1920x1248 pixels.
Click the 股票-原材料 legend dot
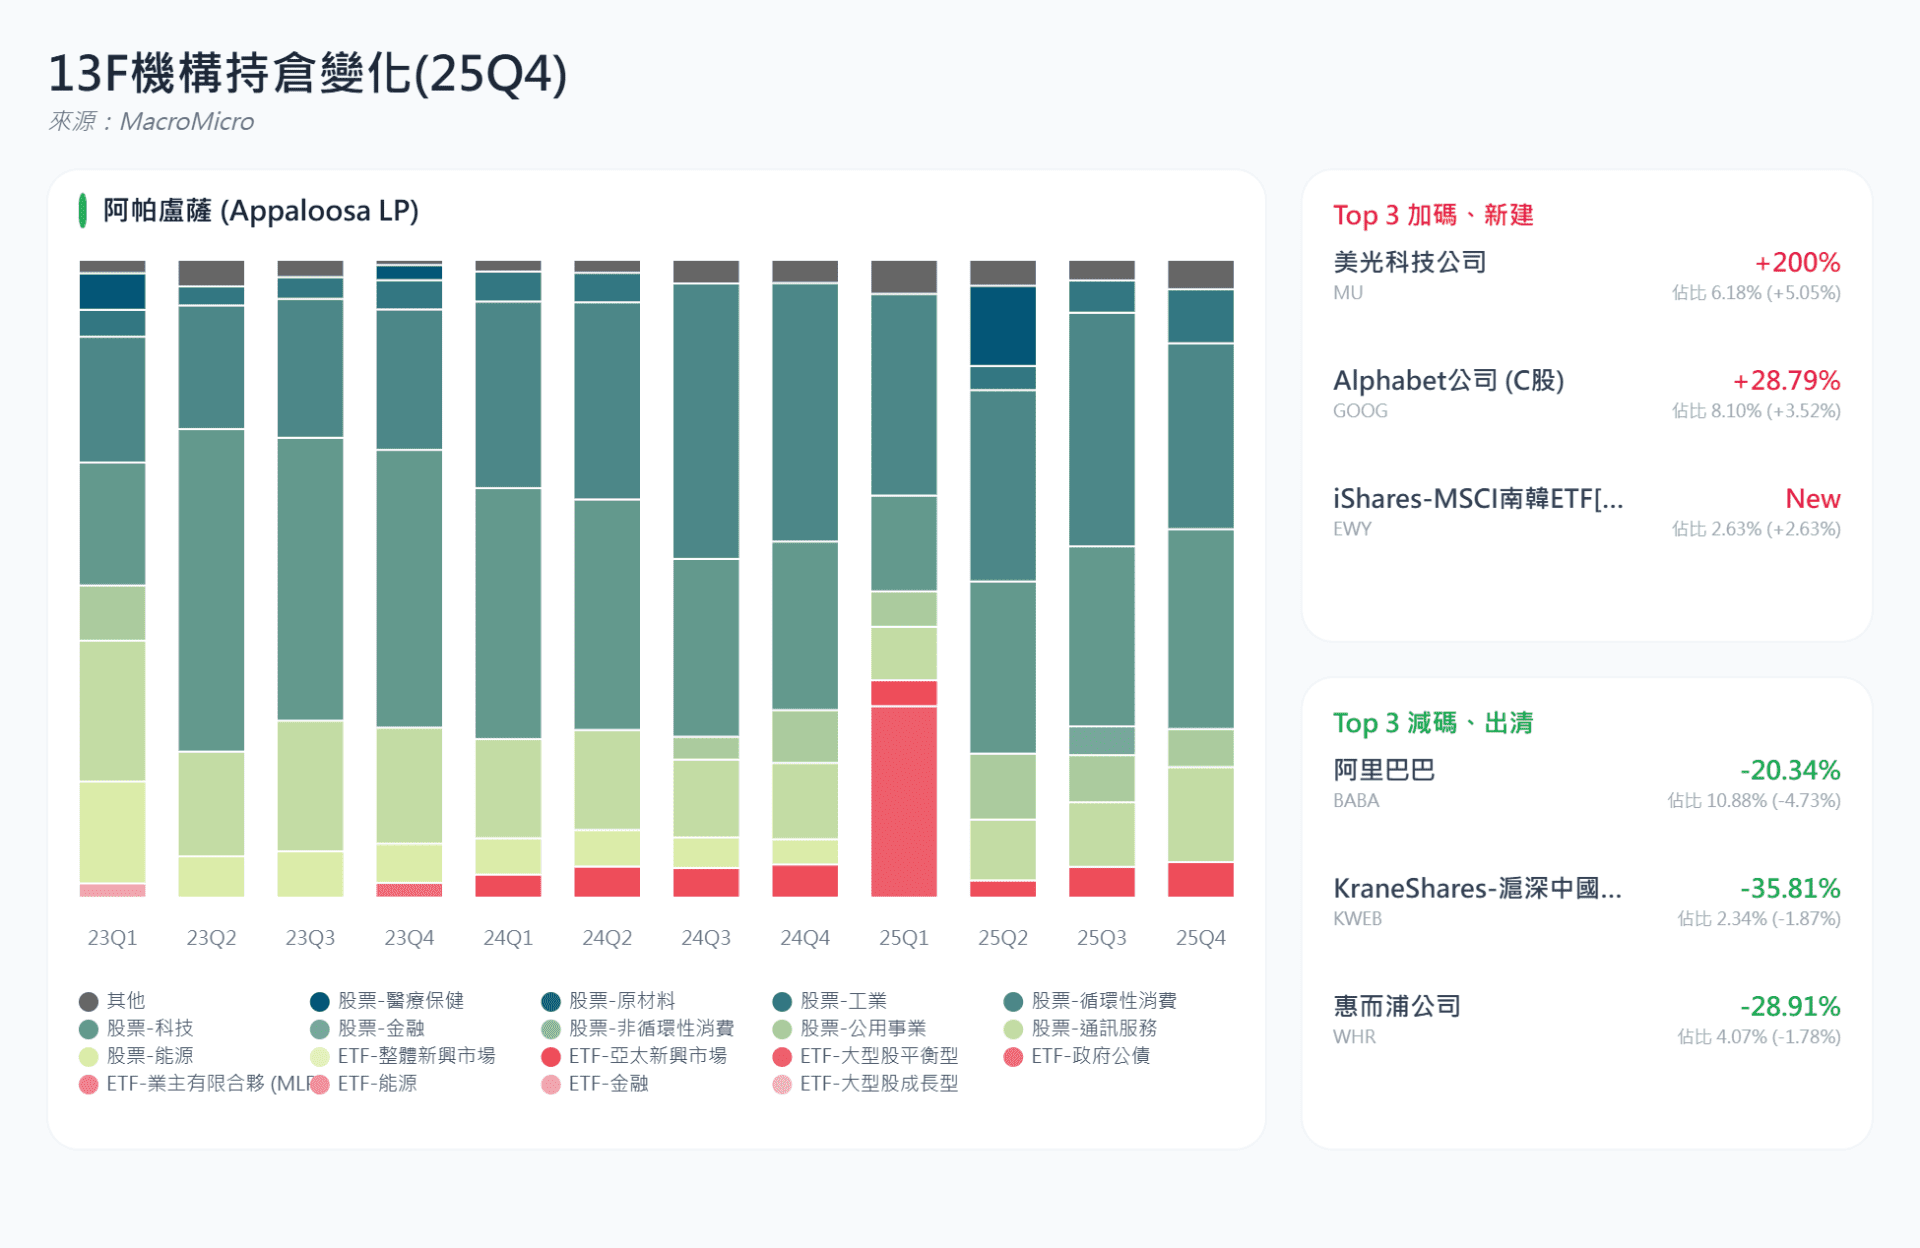pyautogui.click(x=551, y=1001)
